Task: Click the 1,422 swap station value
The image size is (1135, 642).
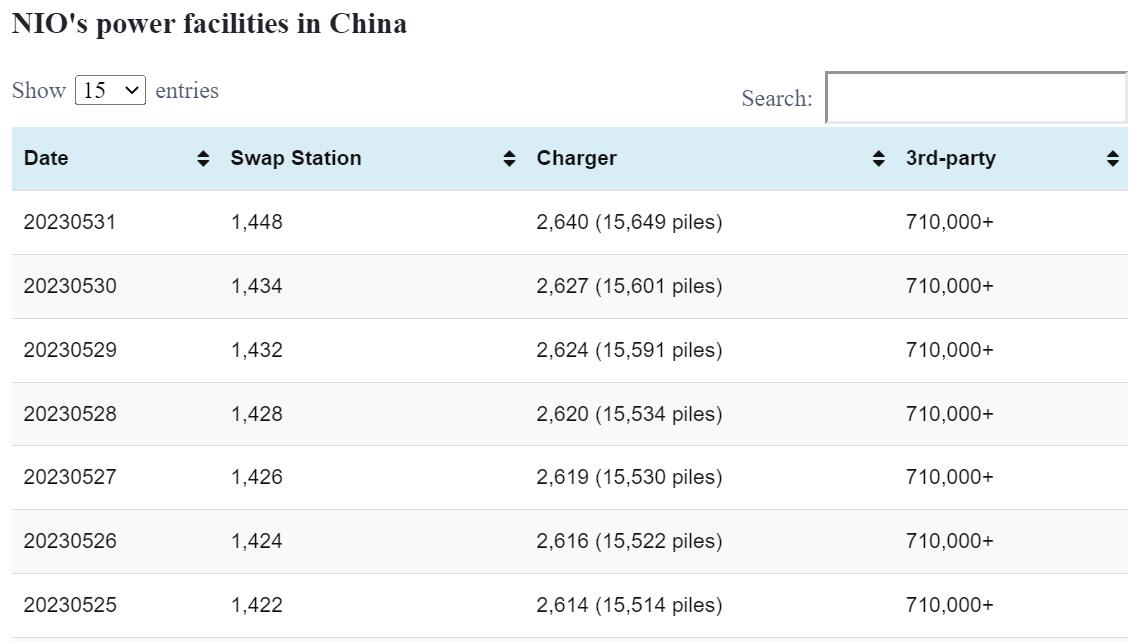Action: tap(256, 605)
